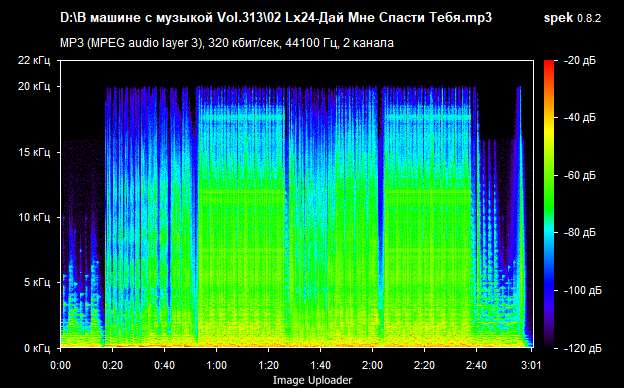The height and width of the screenshot is (388, 624).
Task: Click the -20 дБ scale label
Action: pos(580,60)
